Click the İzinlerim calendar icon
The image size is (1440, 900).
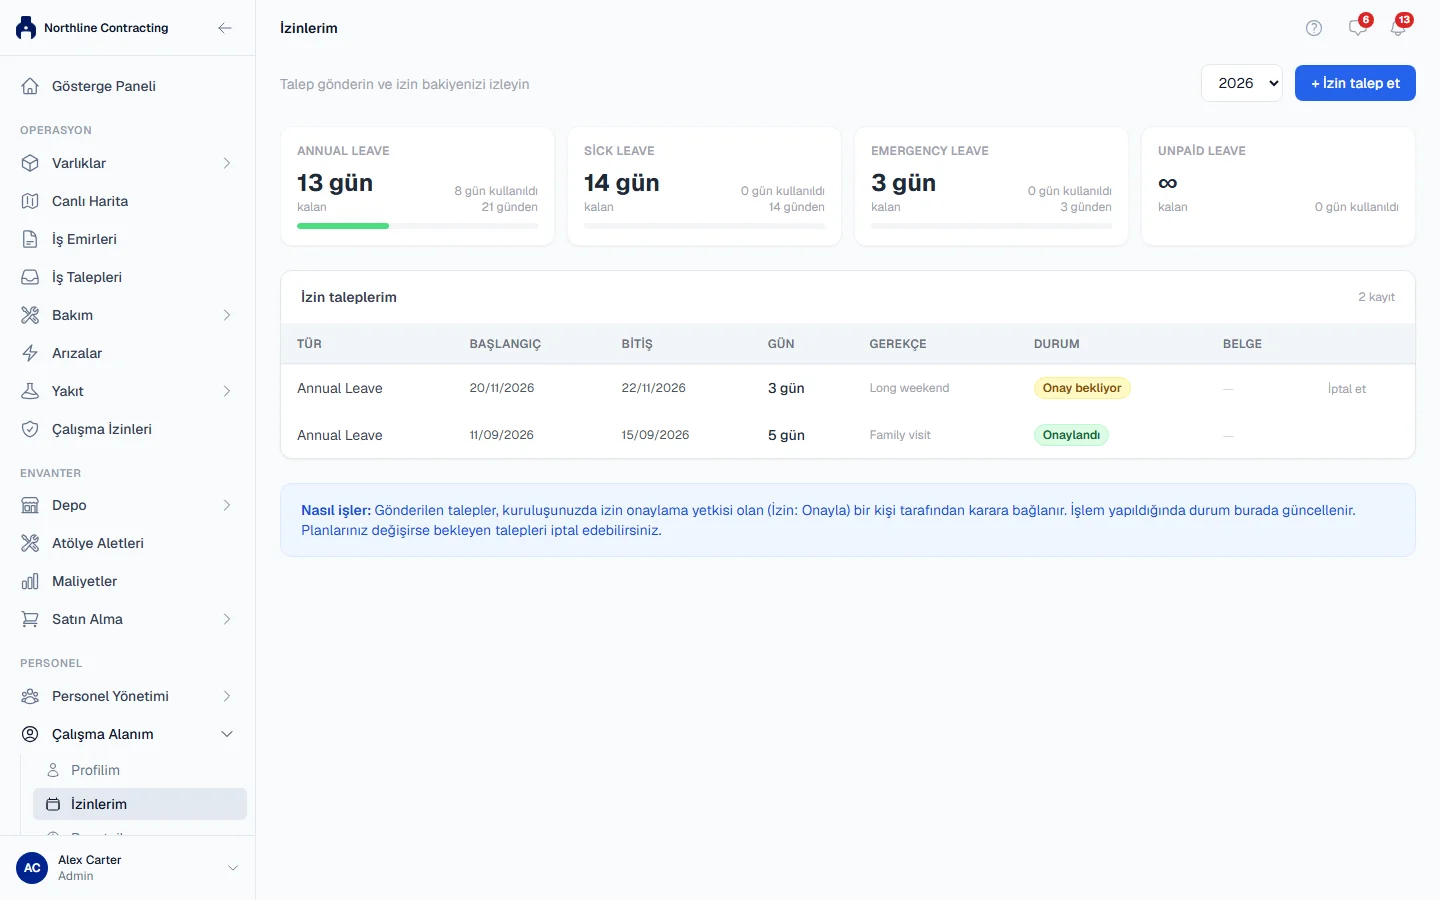tap(53, 804)
